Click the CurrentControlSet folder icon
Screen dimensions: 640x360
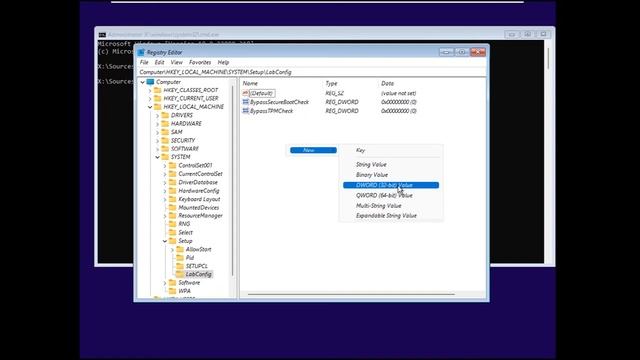click(x=173, y=174)
